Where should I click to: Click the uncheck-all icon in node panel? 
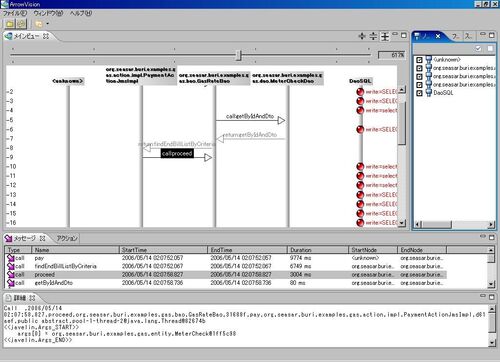click(490, 49)
